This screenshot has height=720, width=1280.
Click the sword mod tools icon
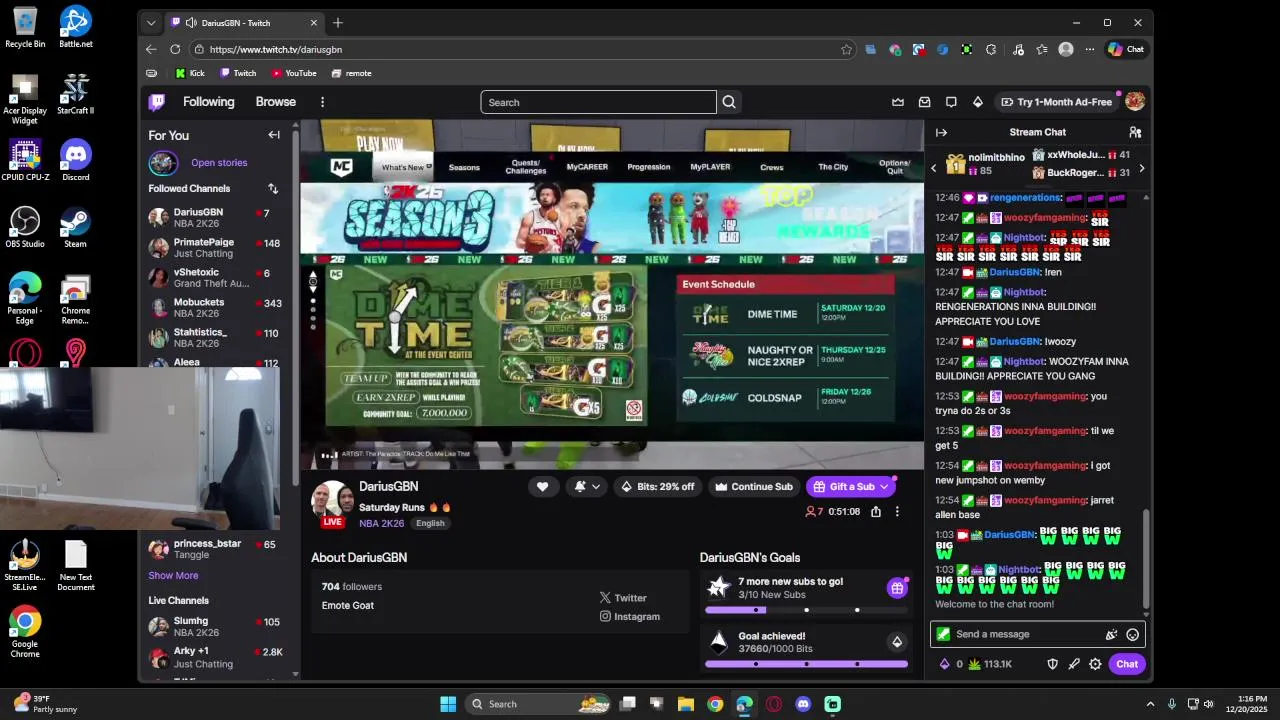pos(1074,664)
